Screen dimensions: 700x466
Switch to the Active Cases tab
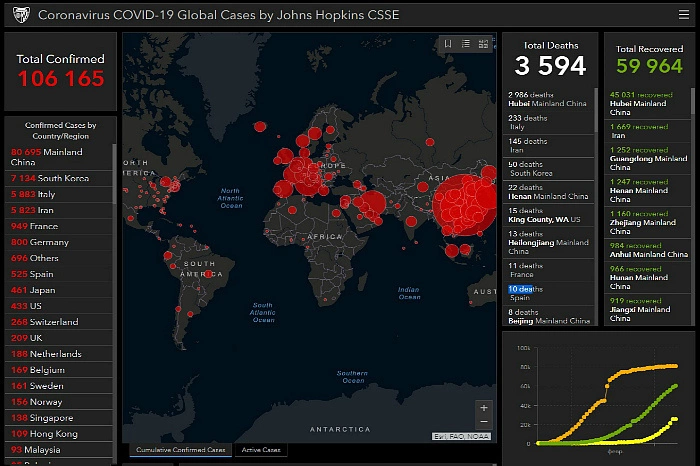262,450
